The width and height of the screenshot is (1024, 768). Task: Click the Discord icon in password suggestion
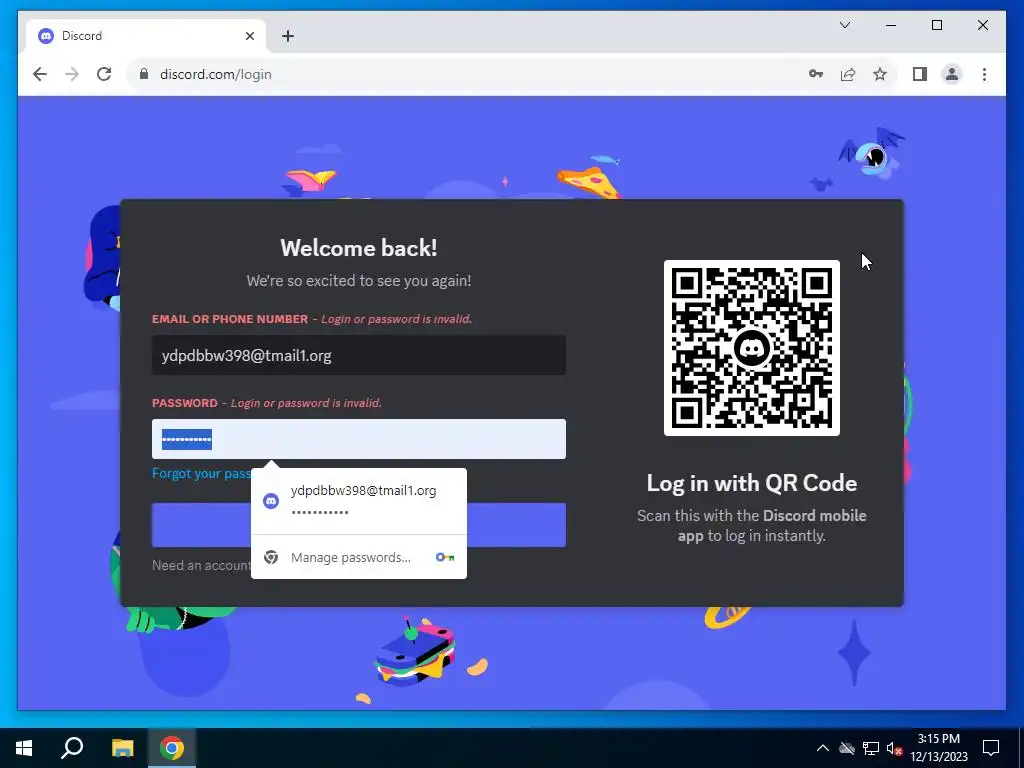[x=271, y=501]
